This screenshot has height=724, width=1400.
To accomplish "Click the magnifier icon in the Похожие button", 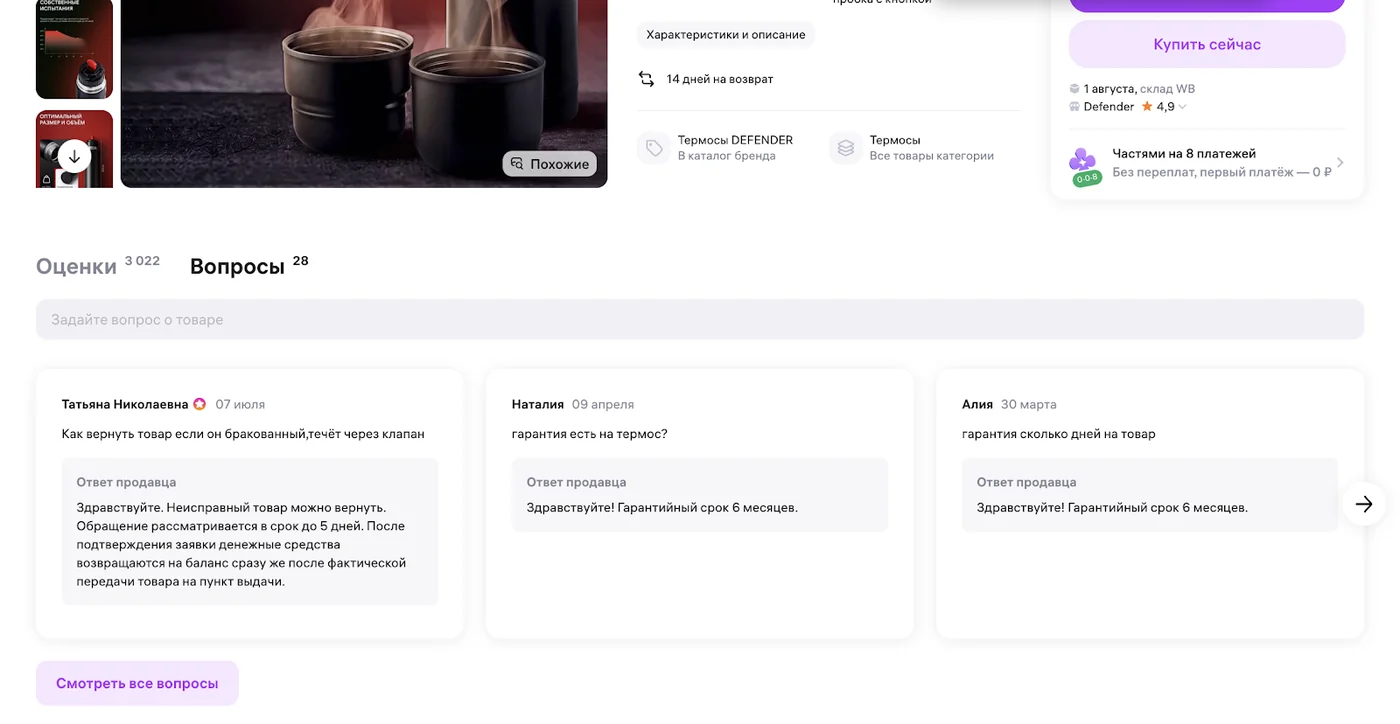I will tap(517, 164).
